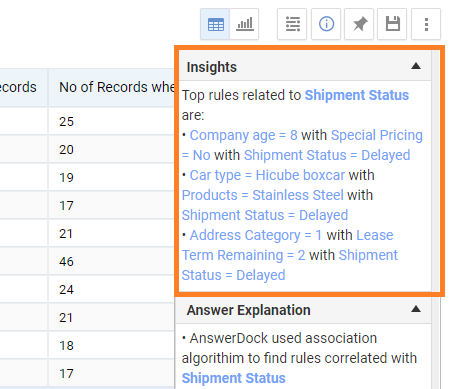Screen dimensions: 454x389
Task: Click the Car type = Hicube boxcar link
Action: (x=267, y=175)
